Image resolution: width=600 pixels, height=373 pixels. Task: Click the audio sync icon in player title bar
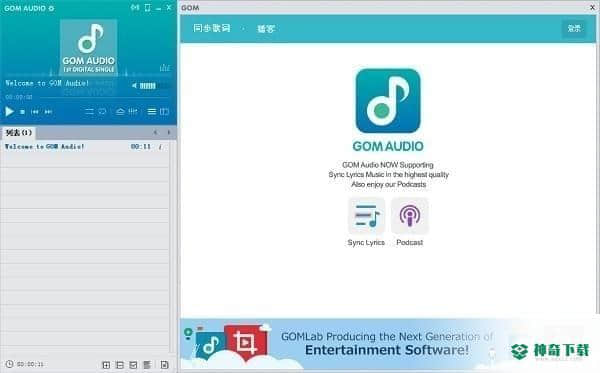click(135, 7)
